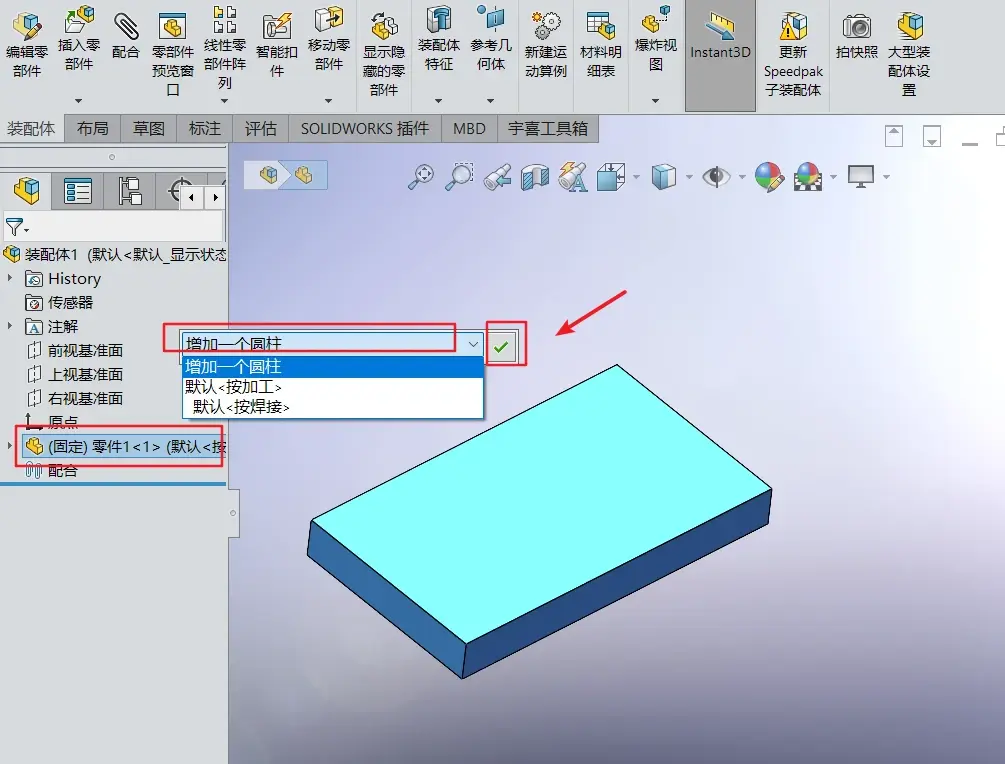Viewport: 1005px width, 764px height.
Task: Select the DimXpertManager crosshair tab icon
Action: 178,190
